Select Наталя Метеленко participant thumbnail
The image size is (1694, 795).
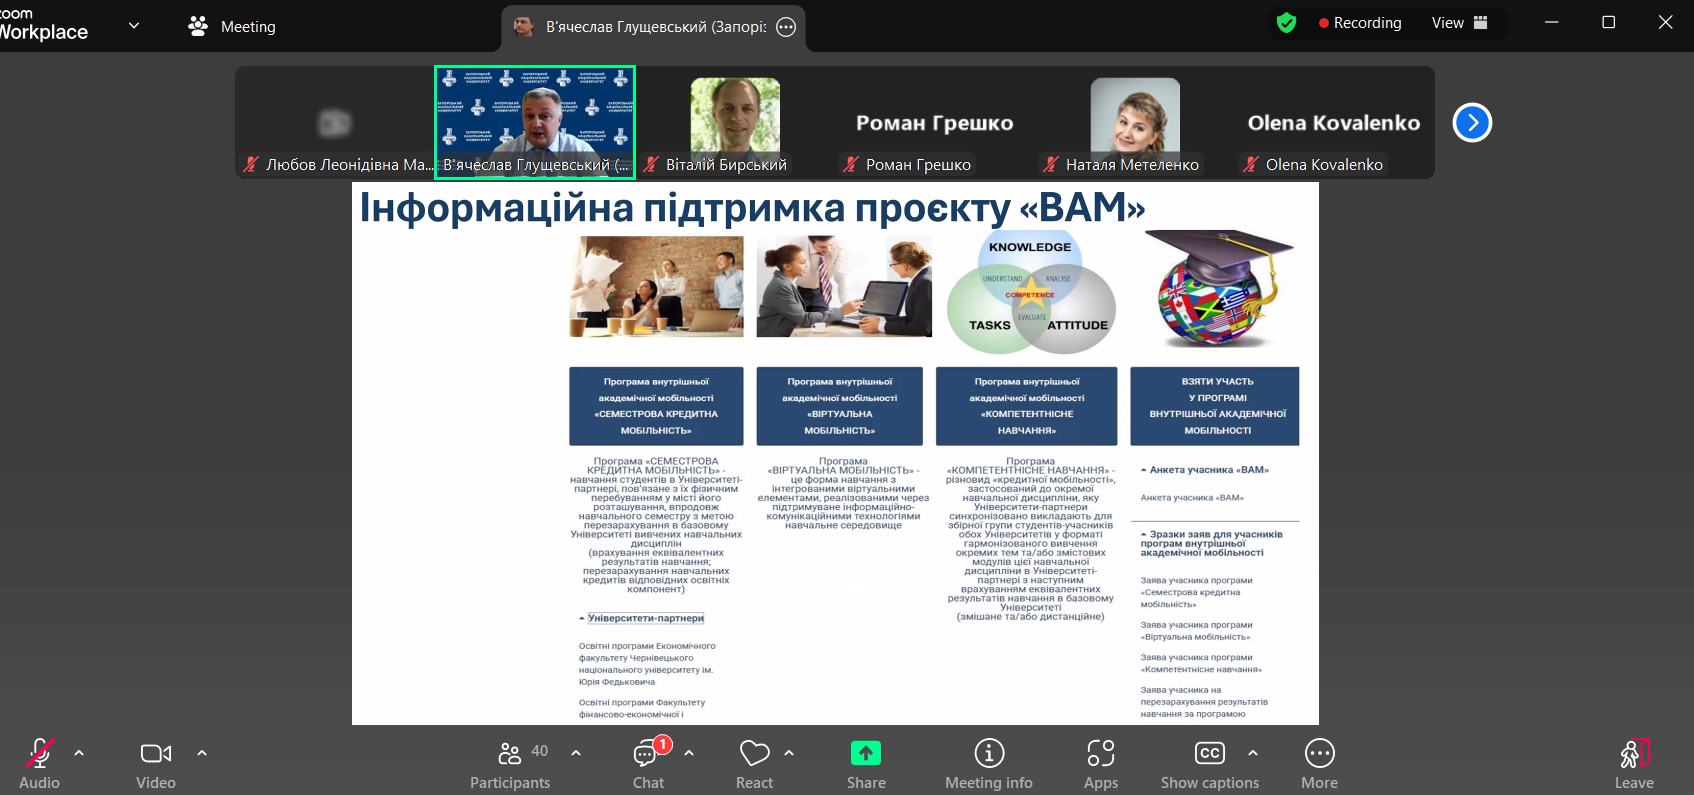(x=1135, y=123)
